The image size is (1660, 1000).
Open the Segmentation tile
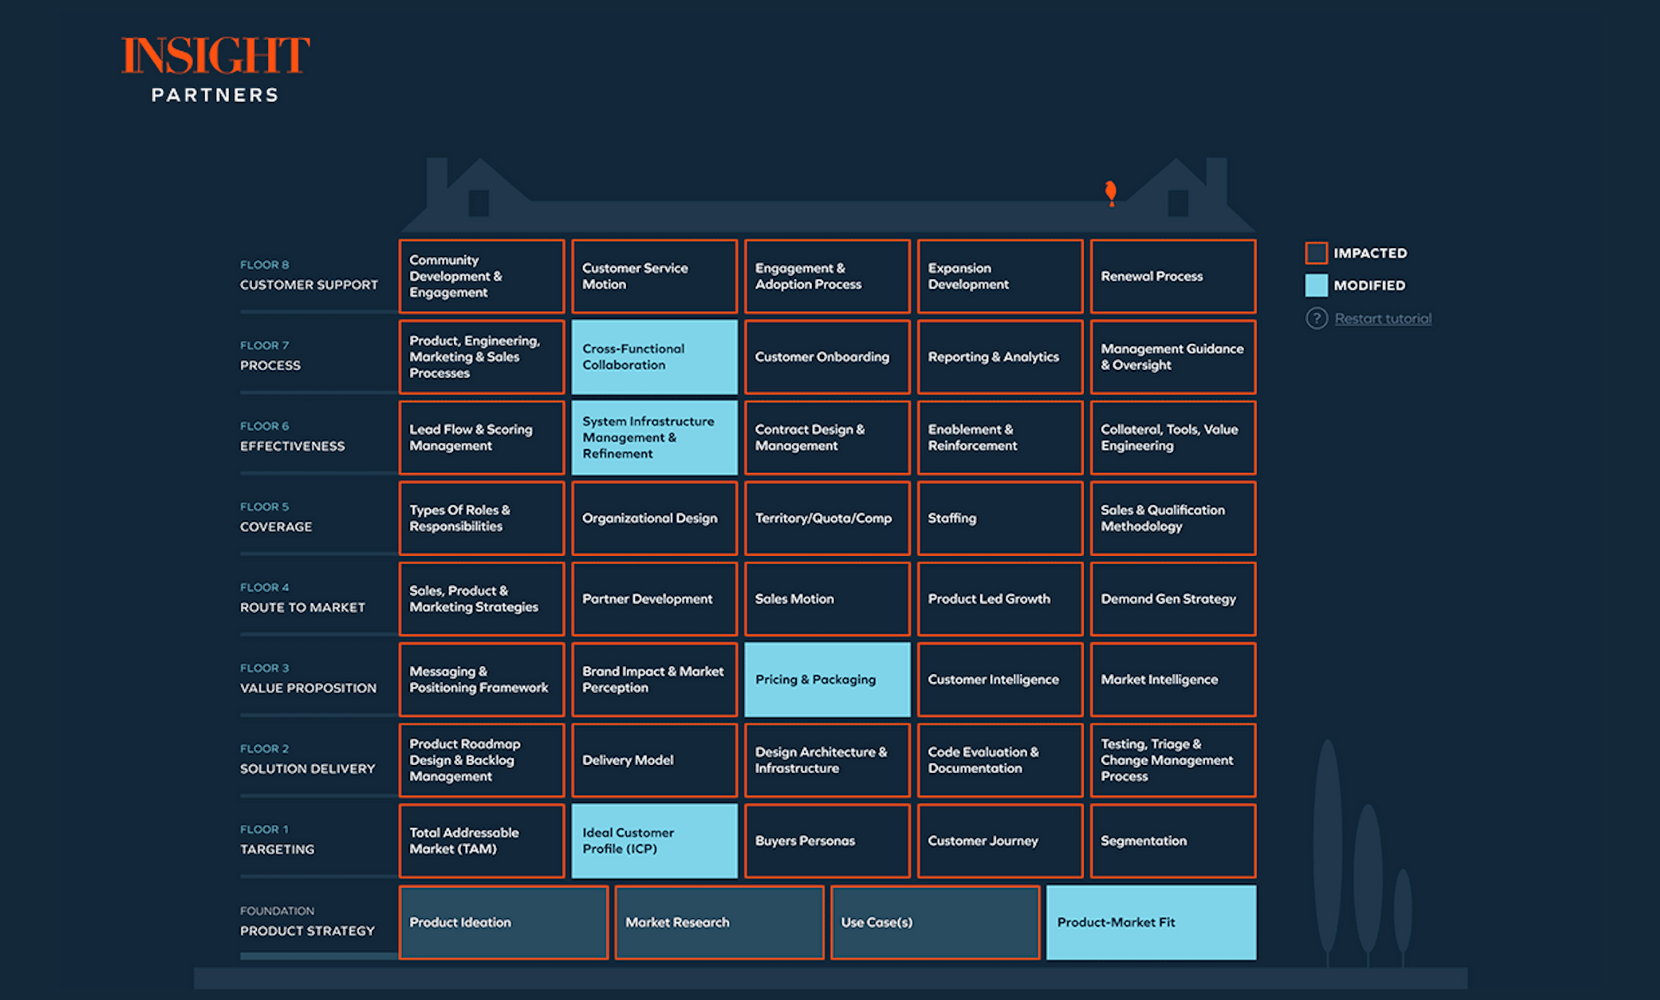pyautogui.click(x=1173, y=841)
